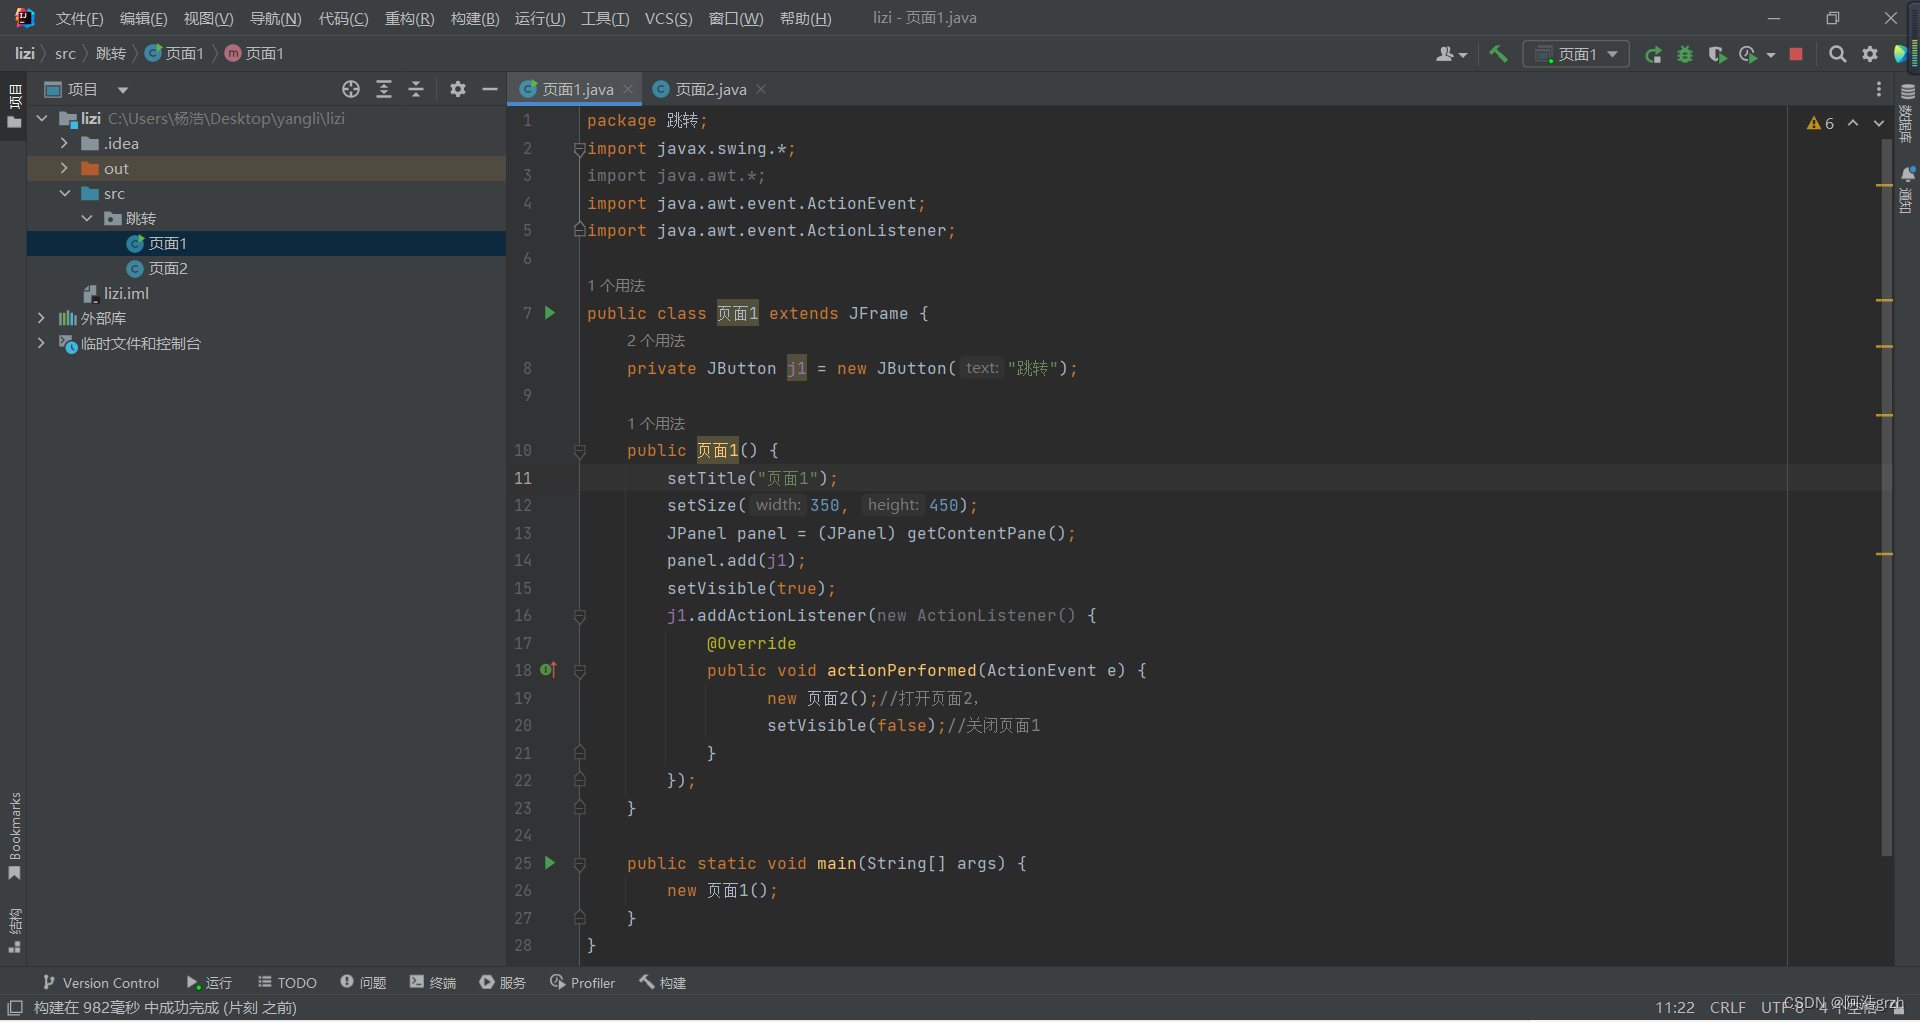Select opened file locate target icon
Viewport: 1920px width, 1022px height.
[x=351, y=89]
